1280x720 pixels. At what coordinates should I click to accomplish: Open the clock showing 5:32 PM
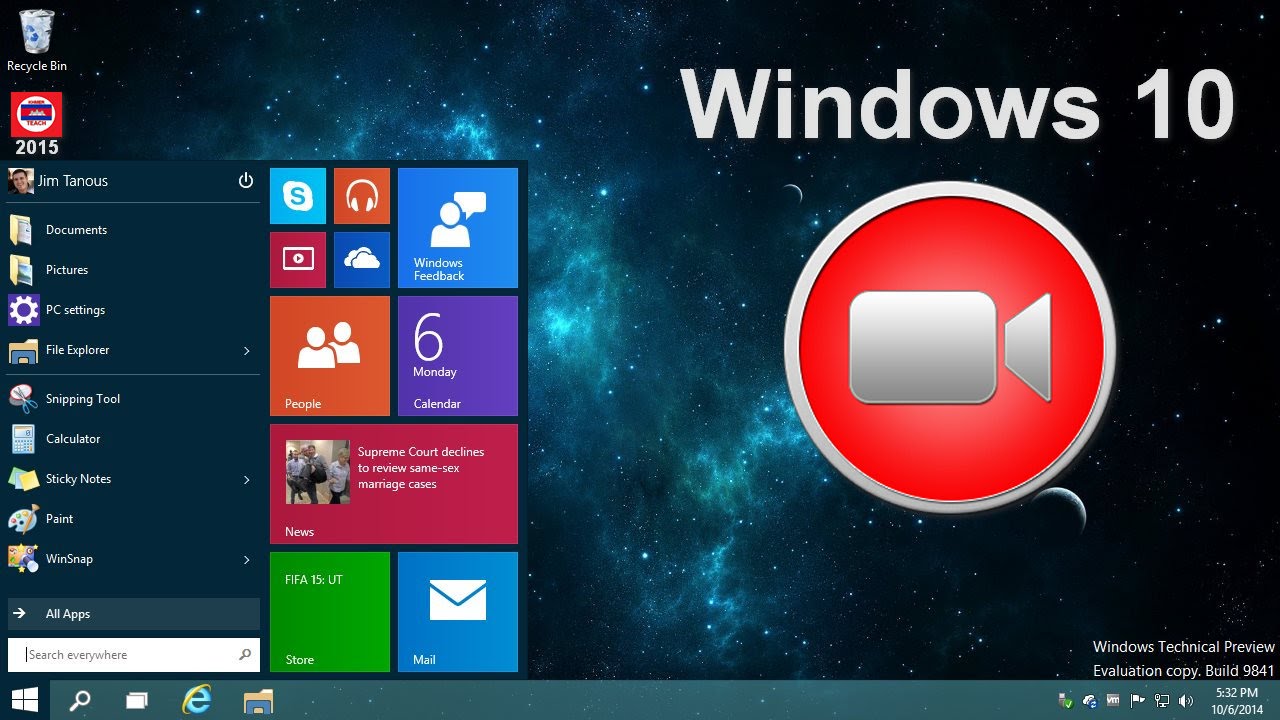coord(1237,700)
